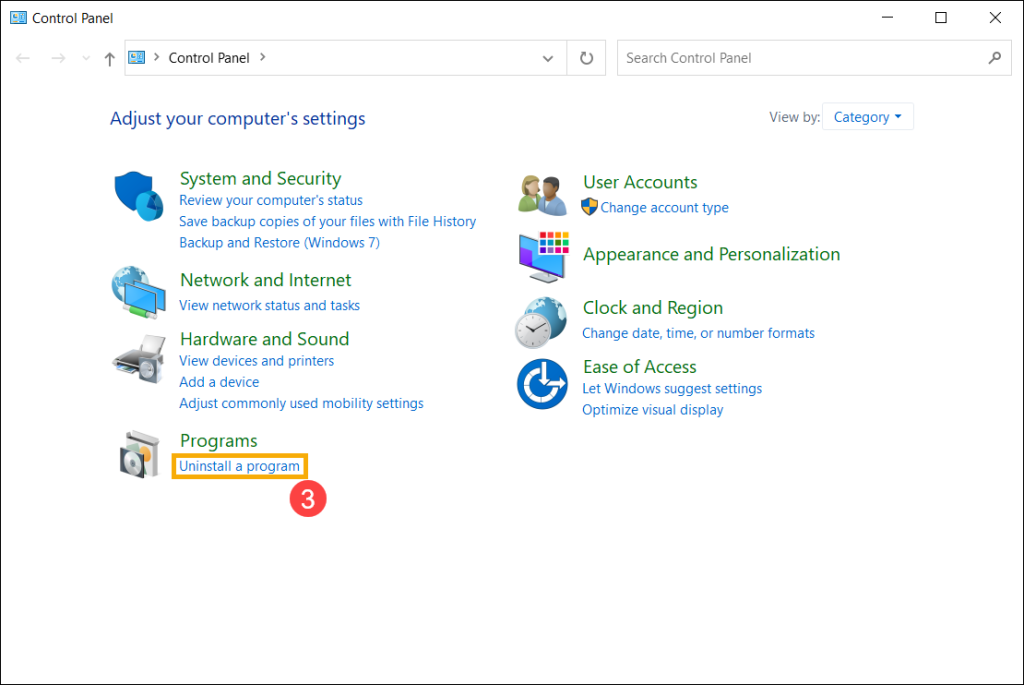The image size is (1024, 685).
Task: Open Adjust commonly used mobility settings
Action: click(302, 403)
